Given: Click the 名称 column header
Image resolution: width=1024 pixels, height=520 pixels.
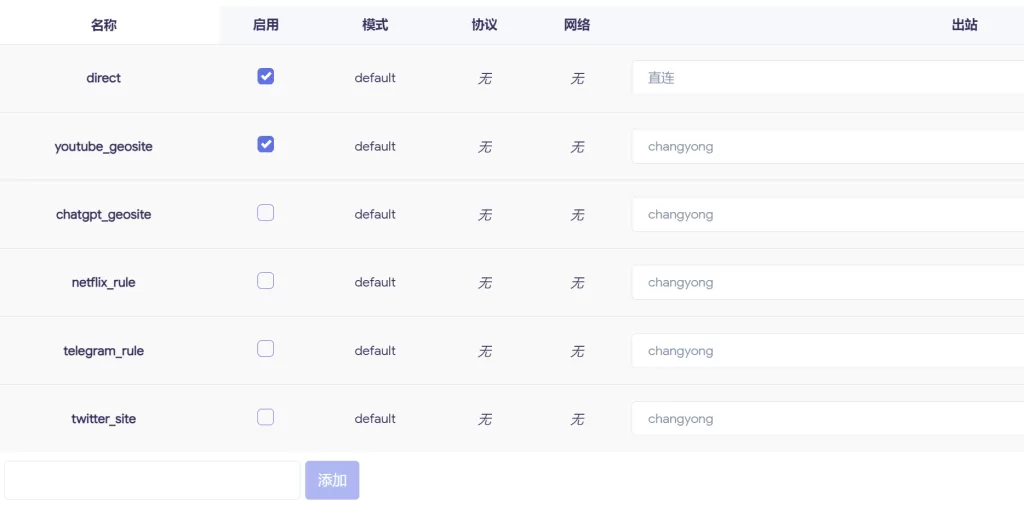Looking at the screenshot, I should [x=104, y=25].
